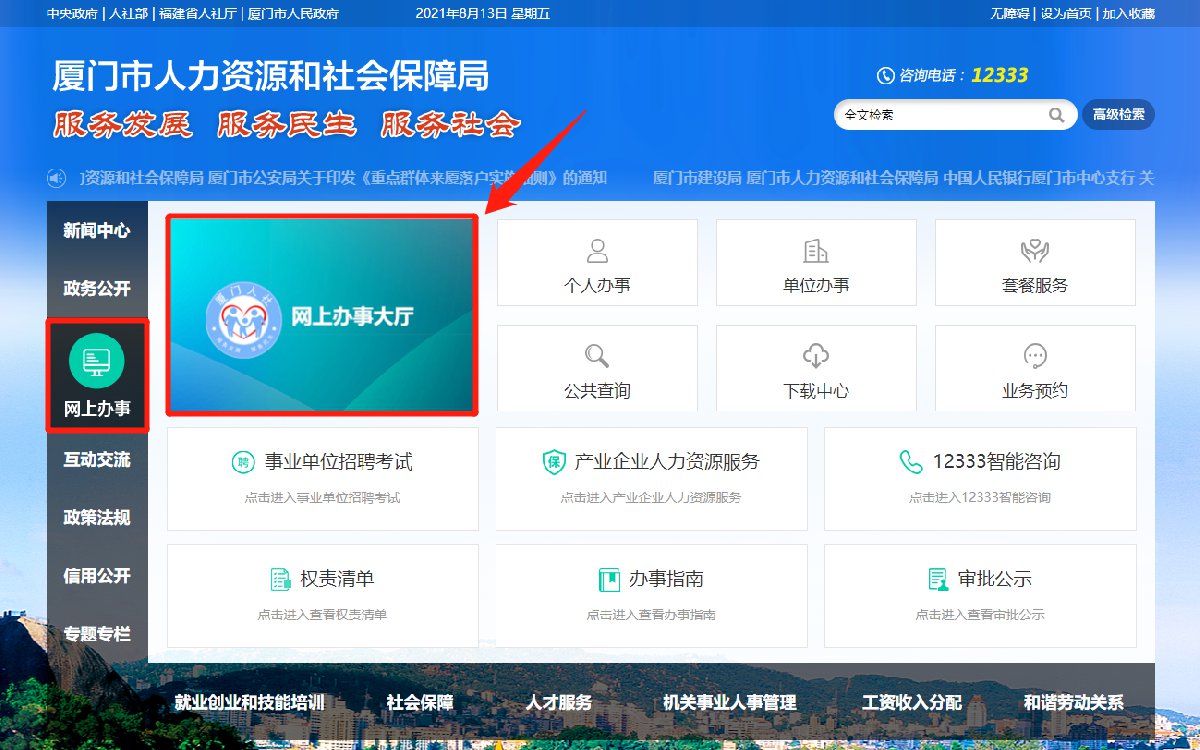The width and height of the screenshot is (1200, 750).
Task: Open 单位办事 building icon tile
Action: point(816,251)
